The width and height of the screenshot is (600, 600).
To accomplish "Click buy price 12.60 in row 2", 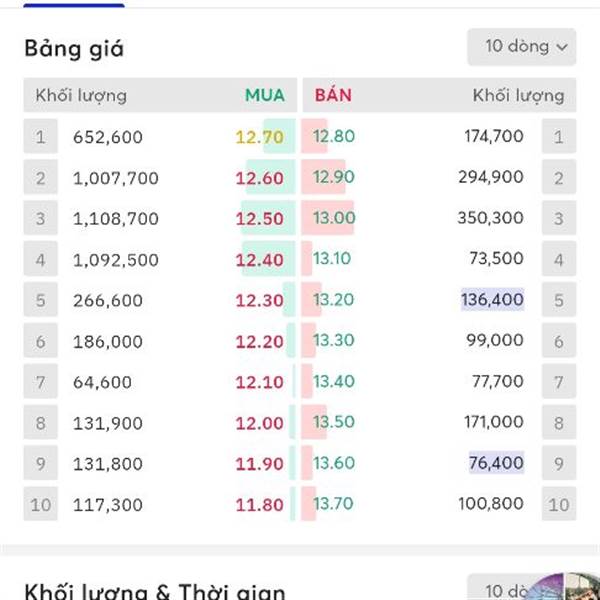I will coord(259,178).
